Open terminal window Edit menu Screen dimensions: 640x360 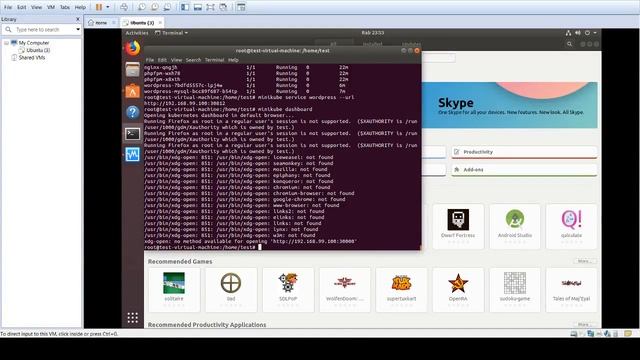162,60
